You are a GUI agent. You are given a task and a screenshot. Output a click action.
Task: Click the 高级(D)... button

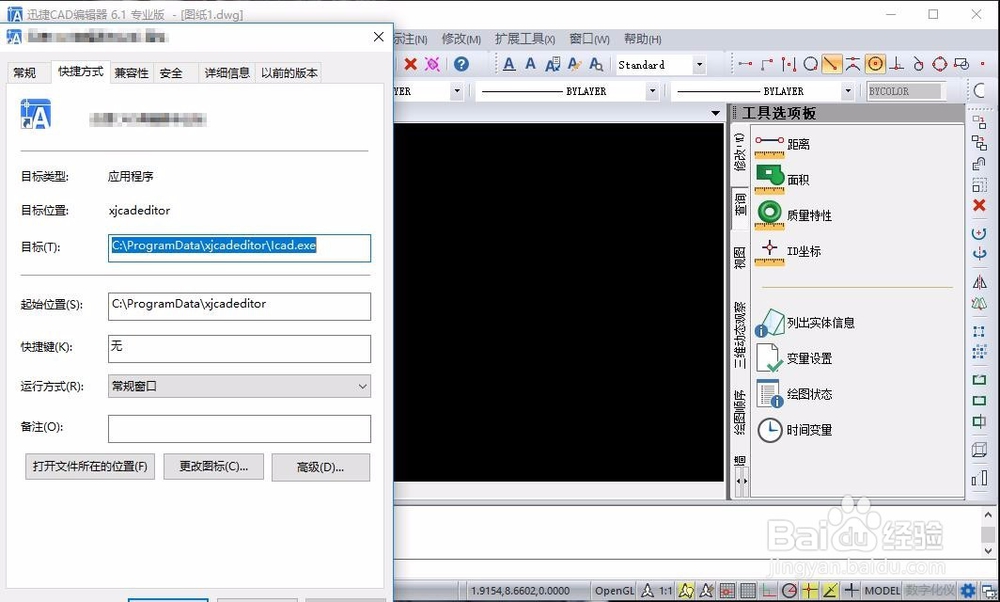click(x=320, y=467)
